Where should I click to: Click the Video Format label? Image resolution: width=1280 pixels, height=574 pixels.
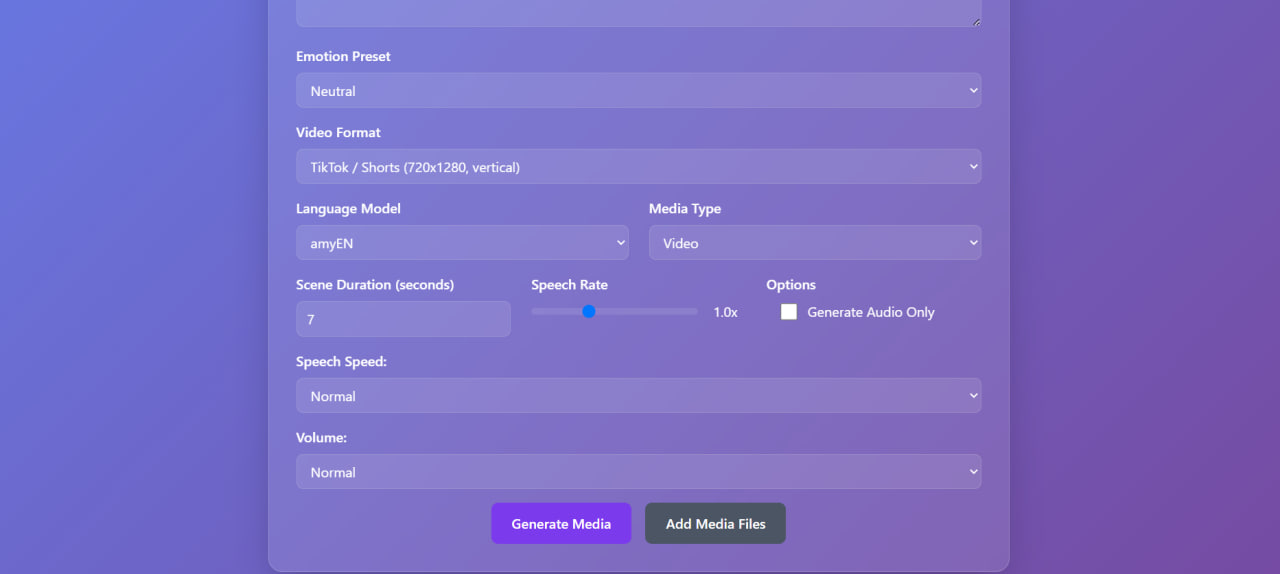point(338,132)
